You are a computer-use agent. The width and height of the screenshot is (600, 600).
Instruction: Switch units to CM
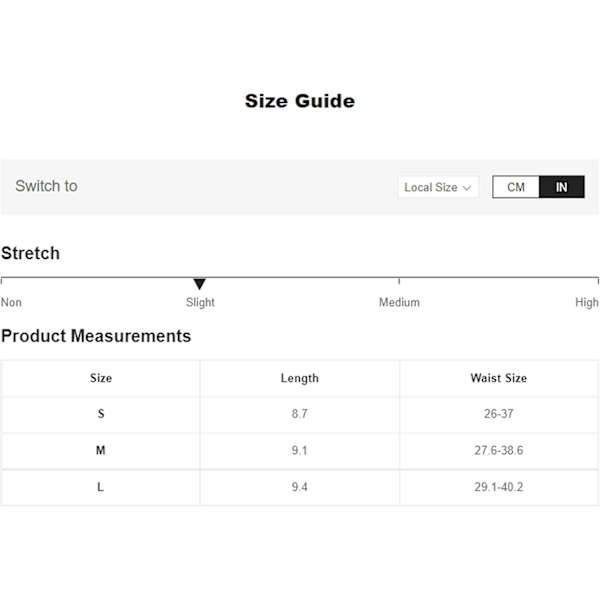(516, 187)
